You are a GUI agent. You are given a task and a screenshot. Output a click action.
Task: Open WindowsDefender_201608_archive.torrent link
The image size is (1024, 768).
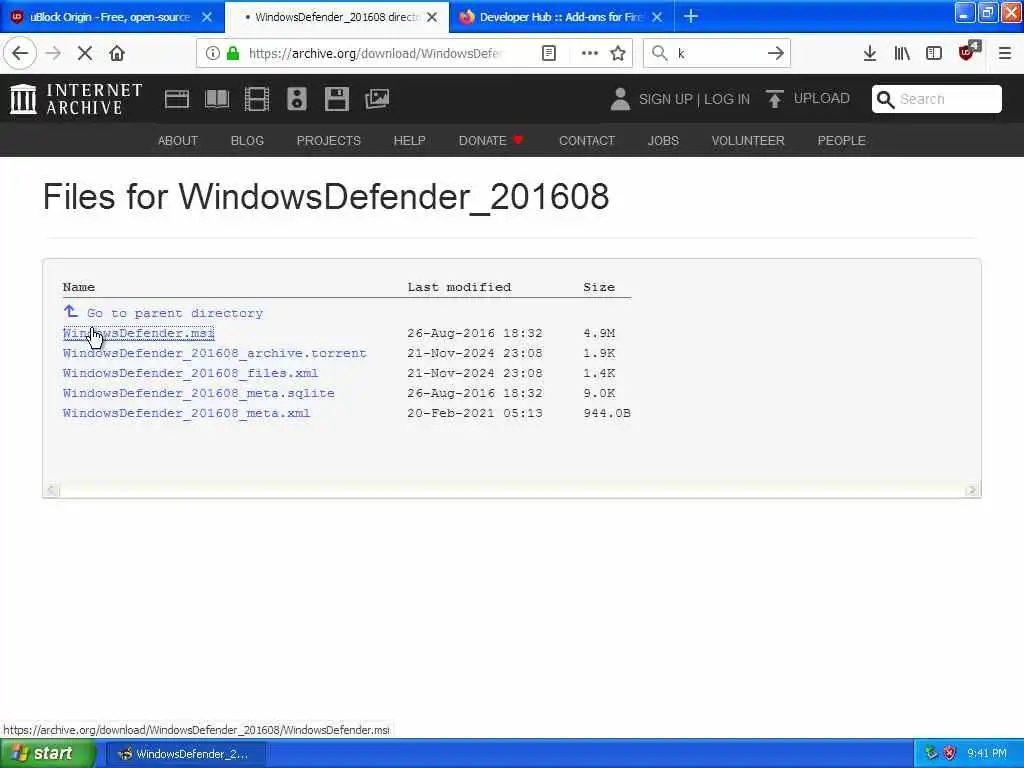(215, 353)
